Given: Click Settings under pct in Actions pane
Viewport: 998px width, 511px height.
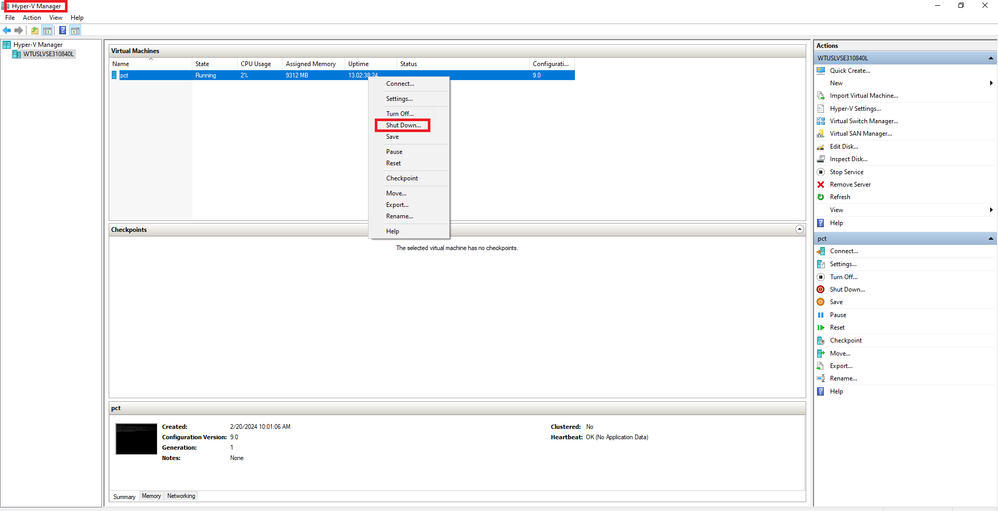Looking at the screenshot, I should coord(843,264).
